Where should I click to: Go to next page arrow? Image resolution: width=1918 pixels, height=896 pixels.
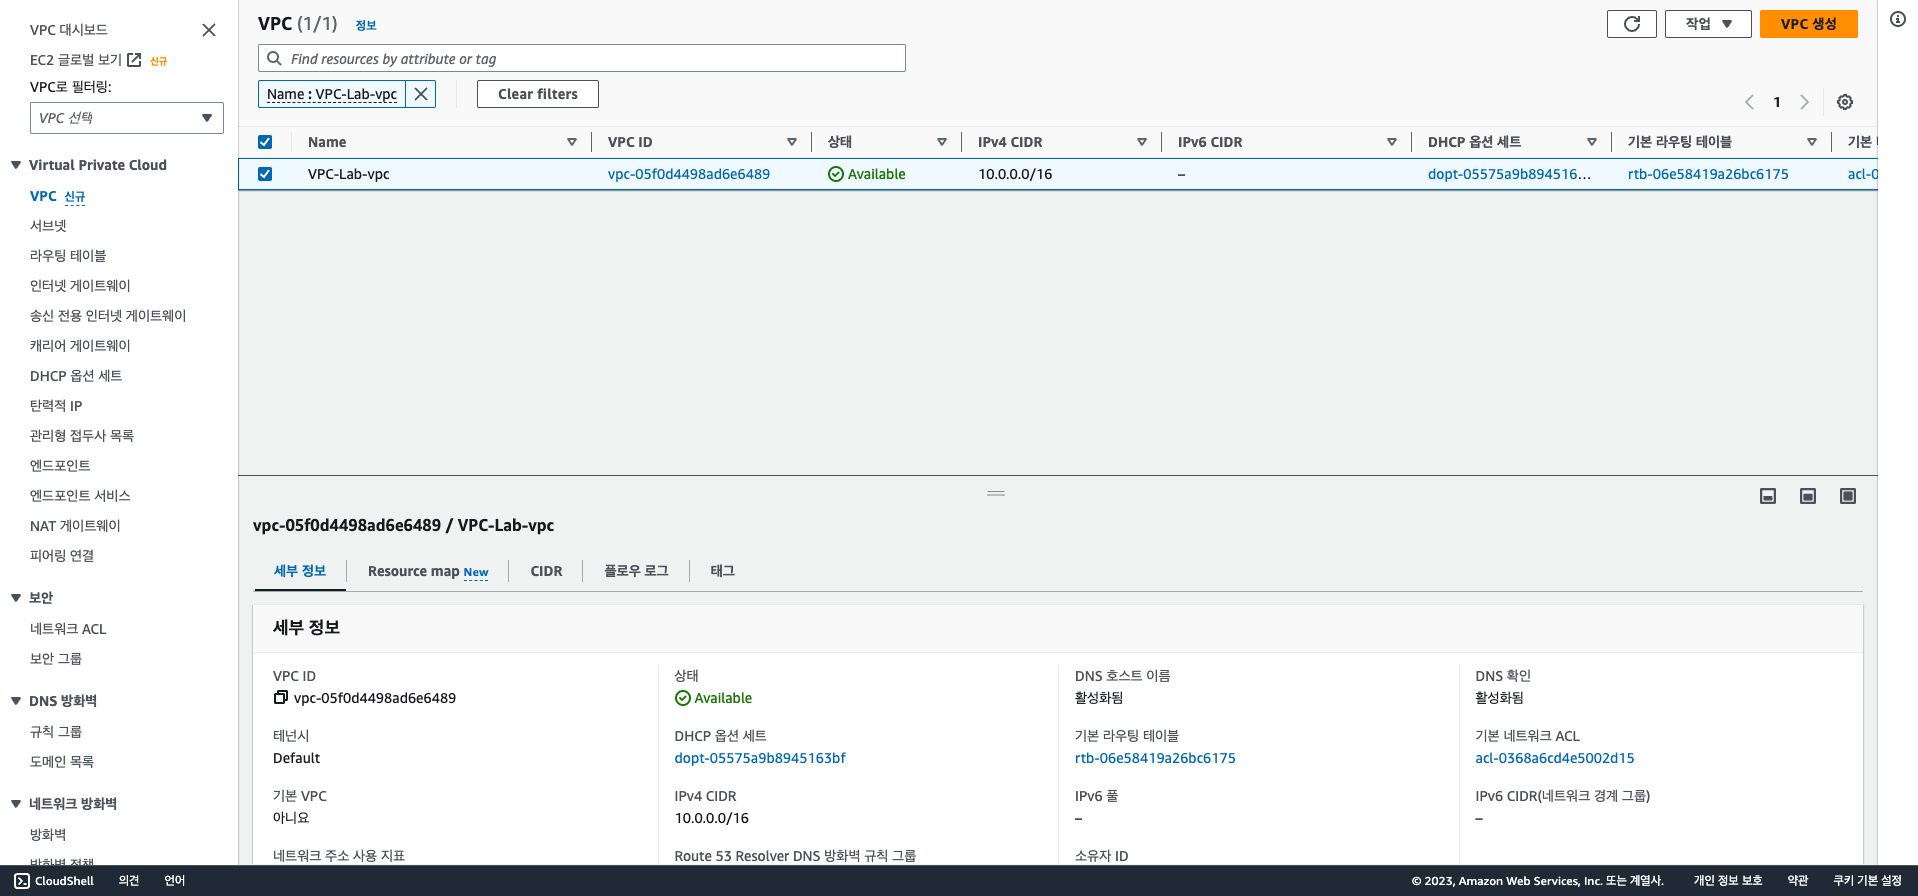[1804, 102]
